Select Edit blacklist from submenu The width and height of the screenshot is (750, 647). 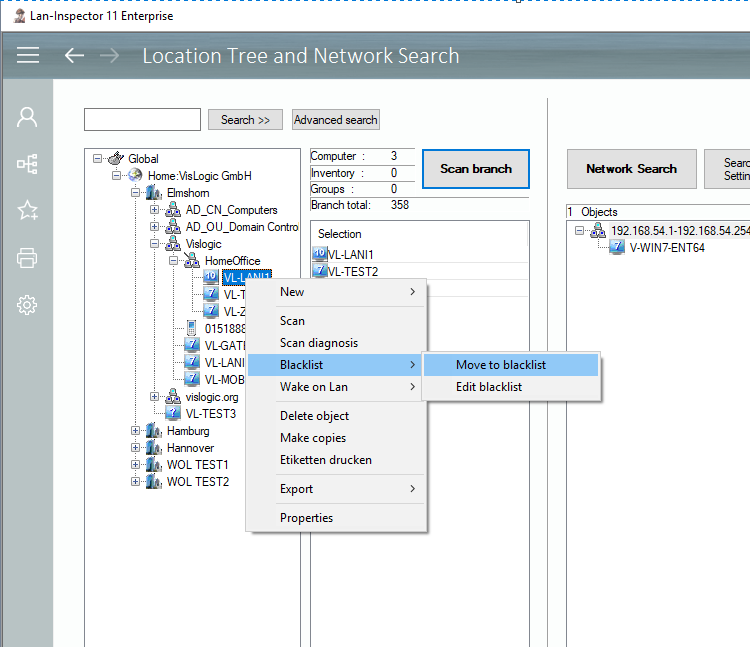click(488, 387)
